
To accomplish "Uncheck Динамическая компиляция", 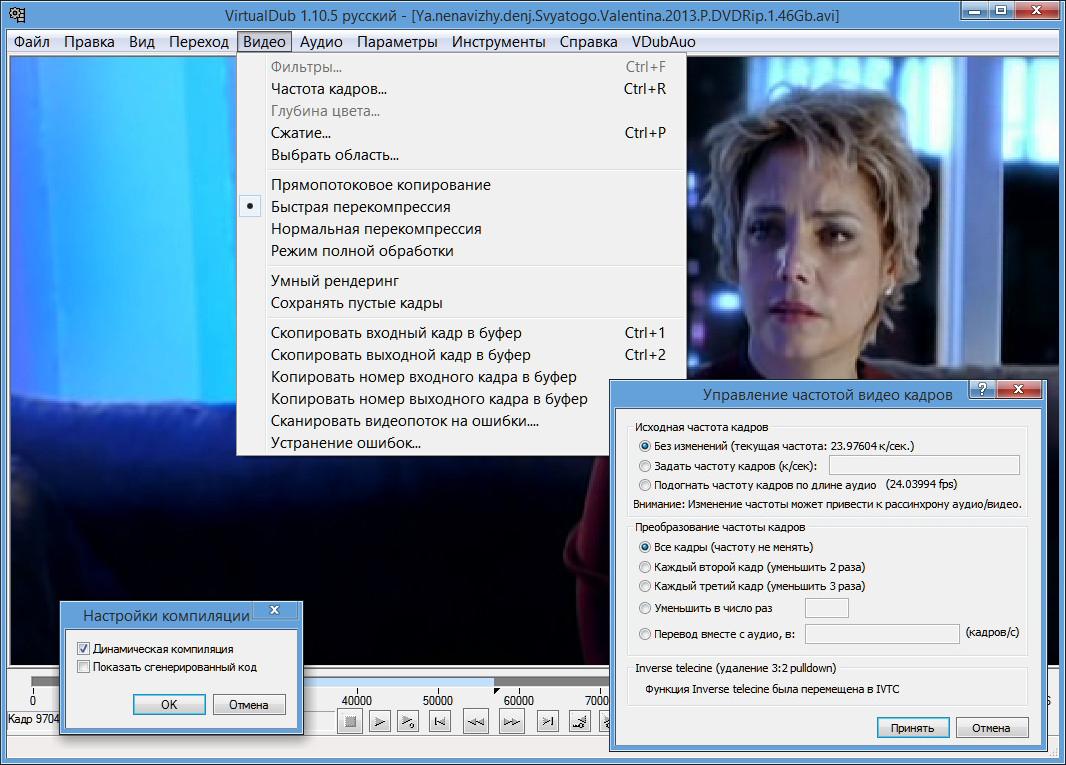I will [84, 649].
